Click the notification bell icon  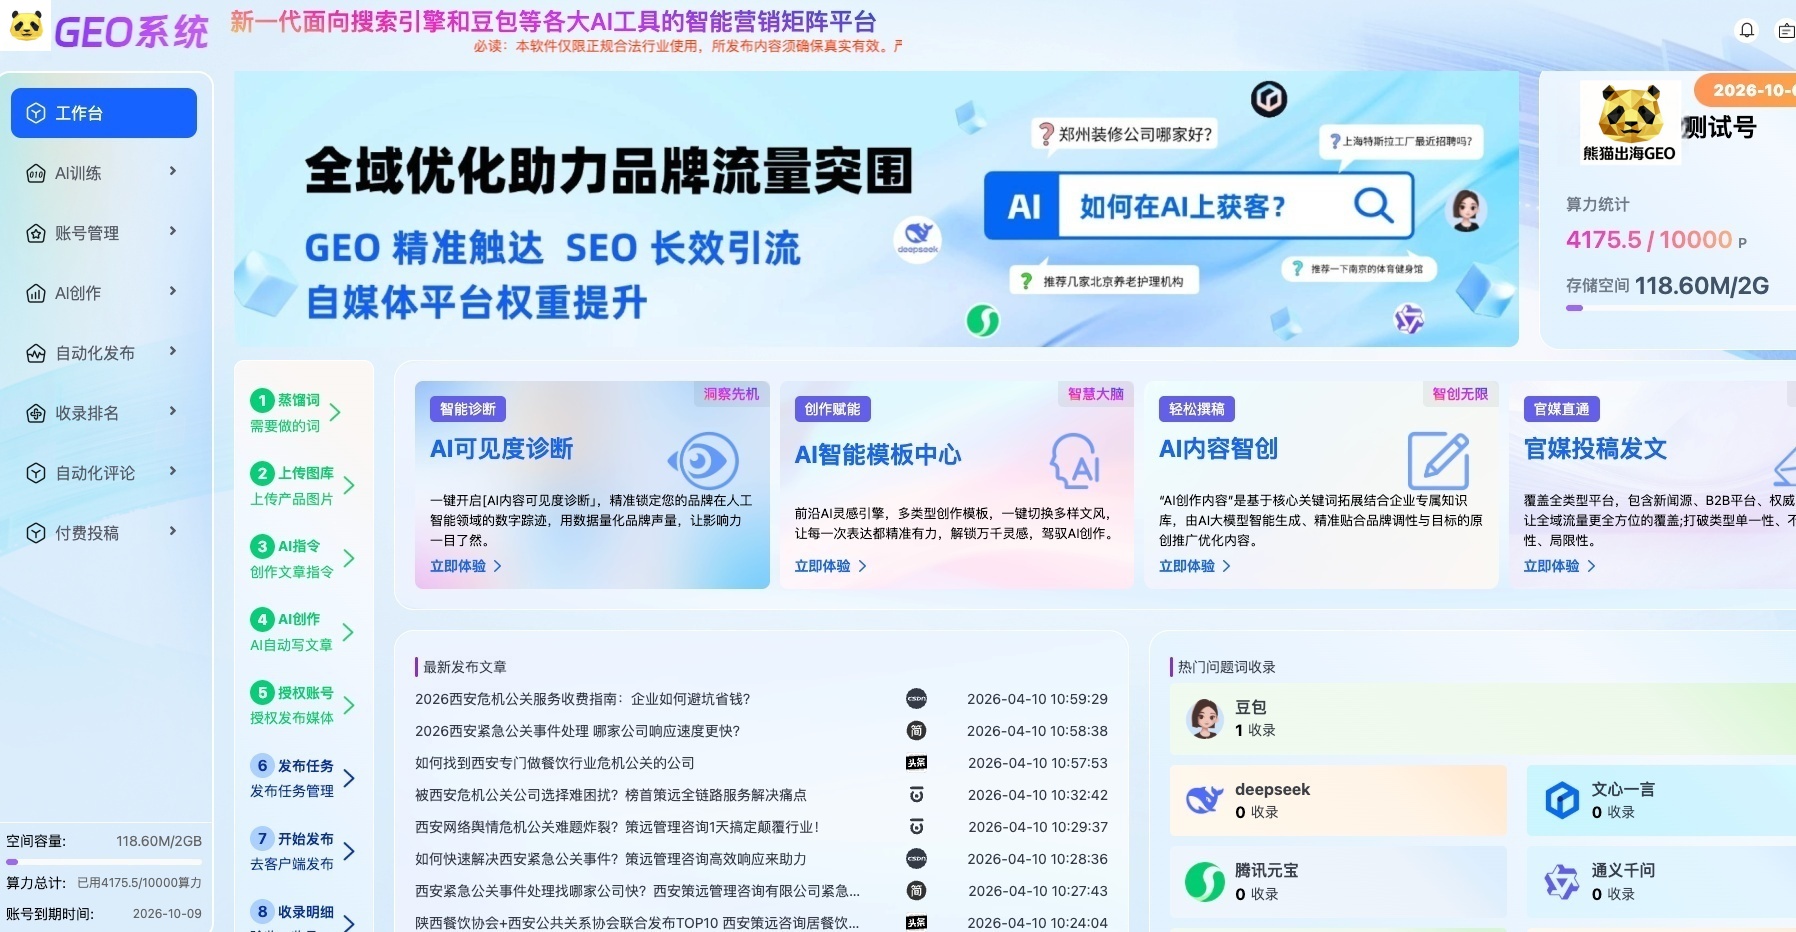point(1747,30)
